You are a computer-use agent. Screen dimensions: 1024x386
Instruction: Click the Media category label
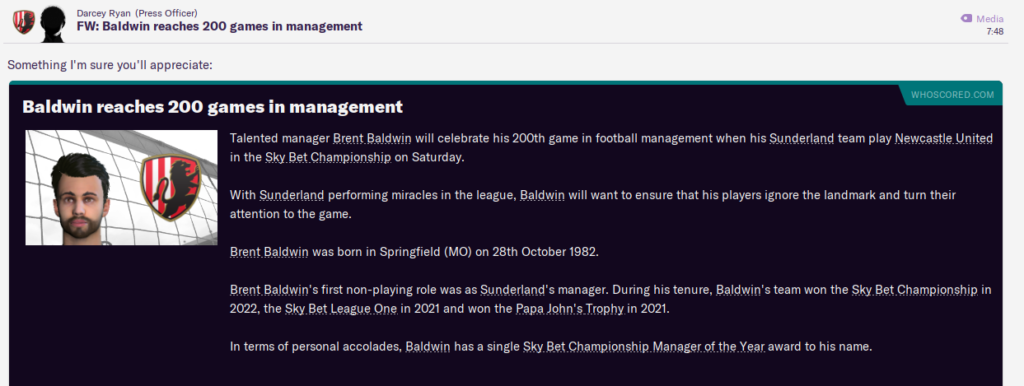tap(990, 19)
